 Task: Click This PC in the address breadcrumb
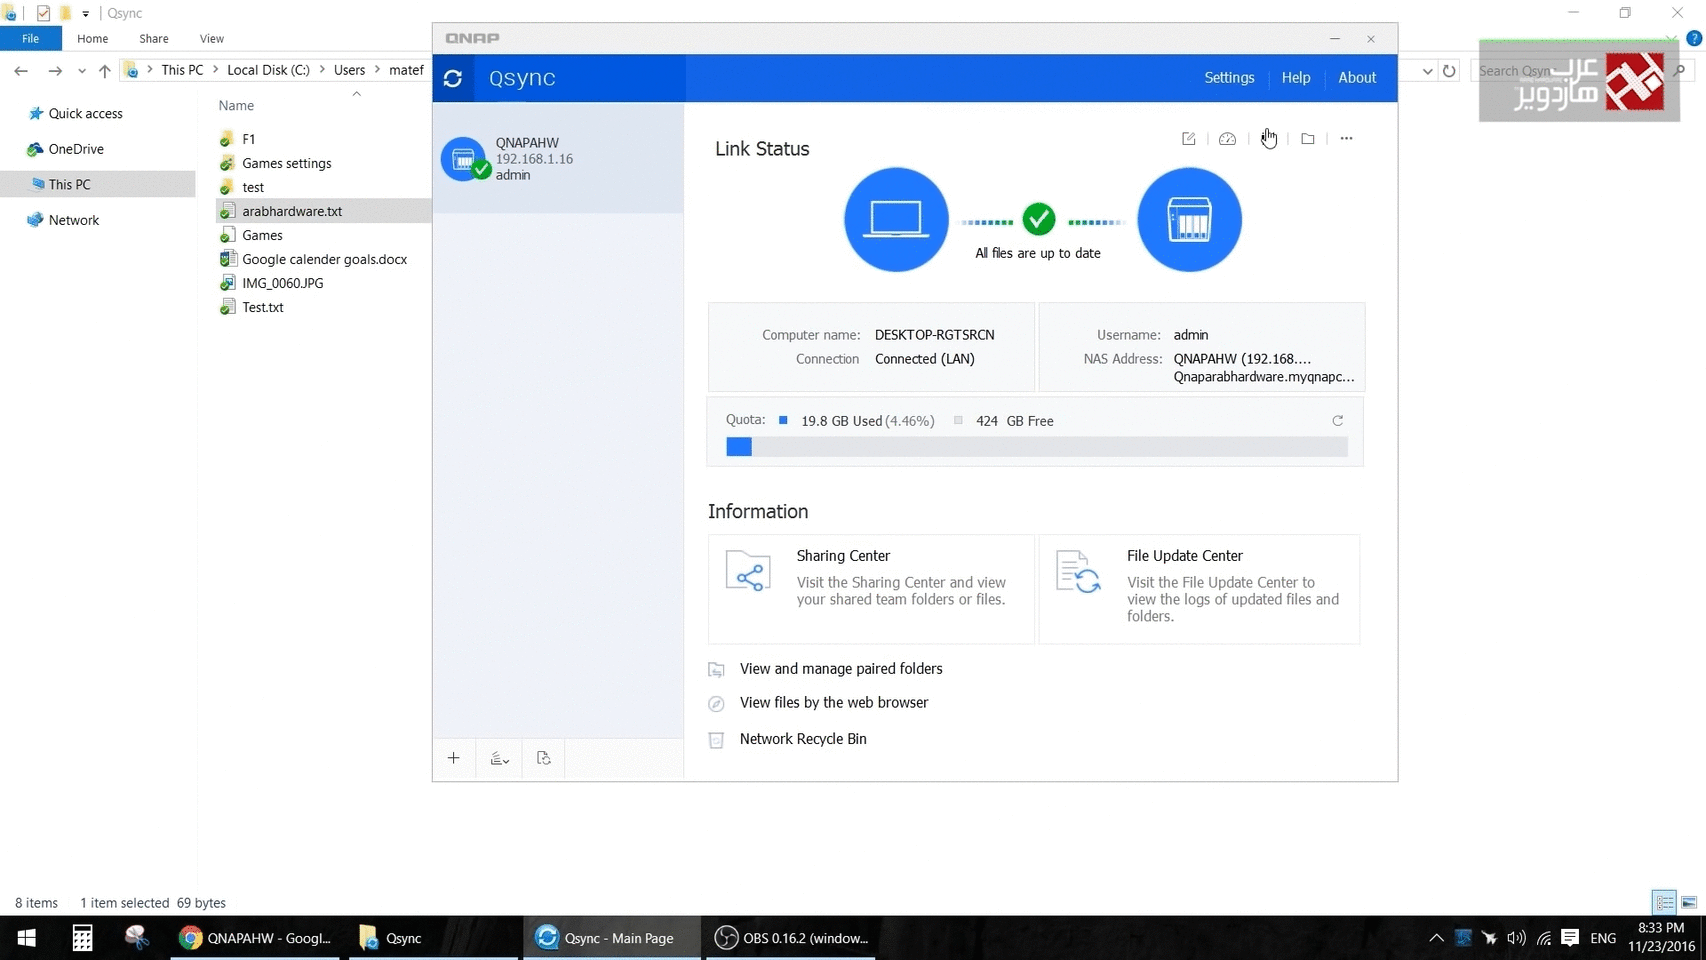pyautogui.click(x=182, y=70)
